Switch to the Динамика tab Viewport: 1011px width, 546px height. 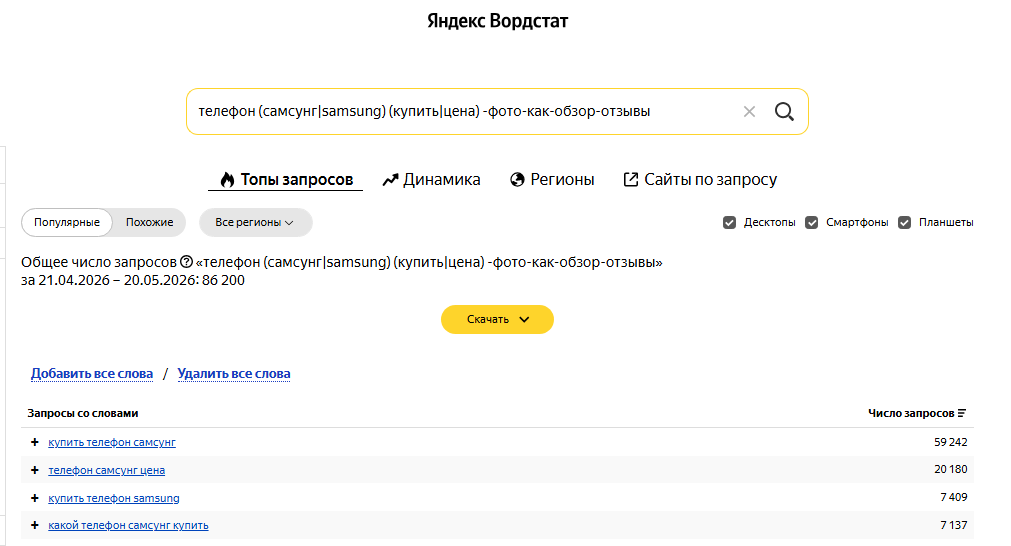coord(431,179)
